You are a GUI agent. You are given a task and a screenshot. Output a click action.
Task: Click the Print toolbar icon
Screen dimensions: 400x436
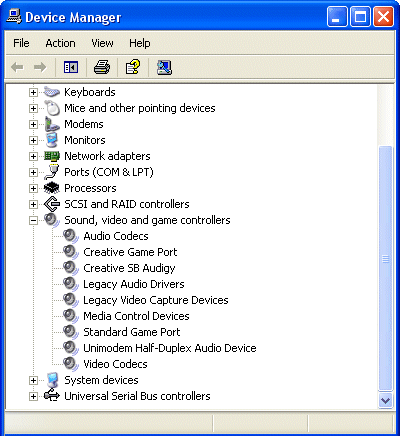click(102, 67)
